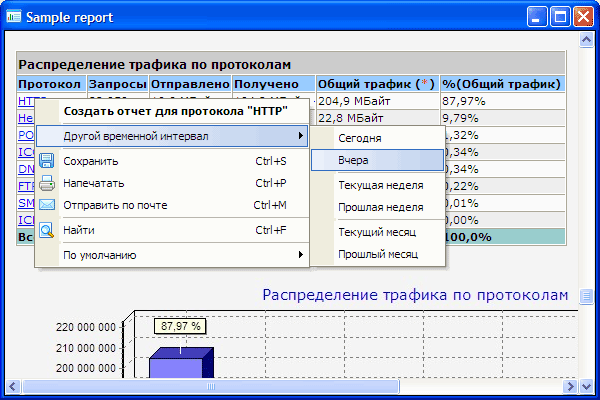The height and width of the screenshot is (400, 600).
Task: Choose Напечатать menu entry
Action: point(172,183)
